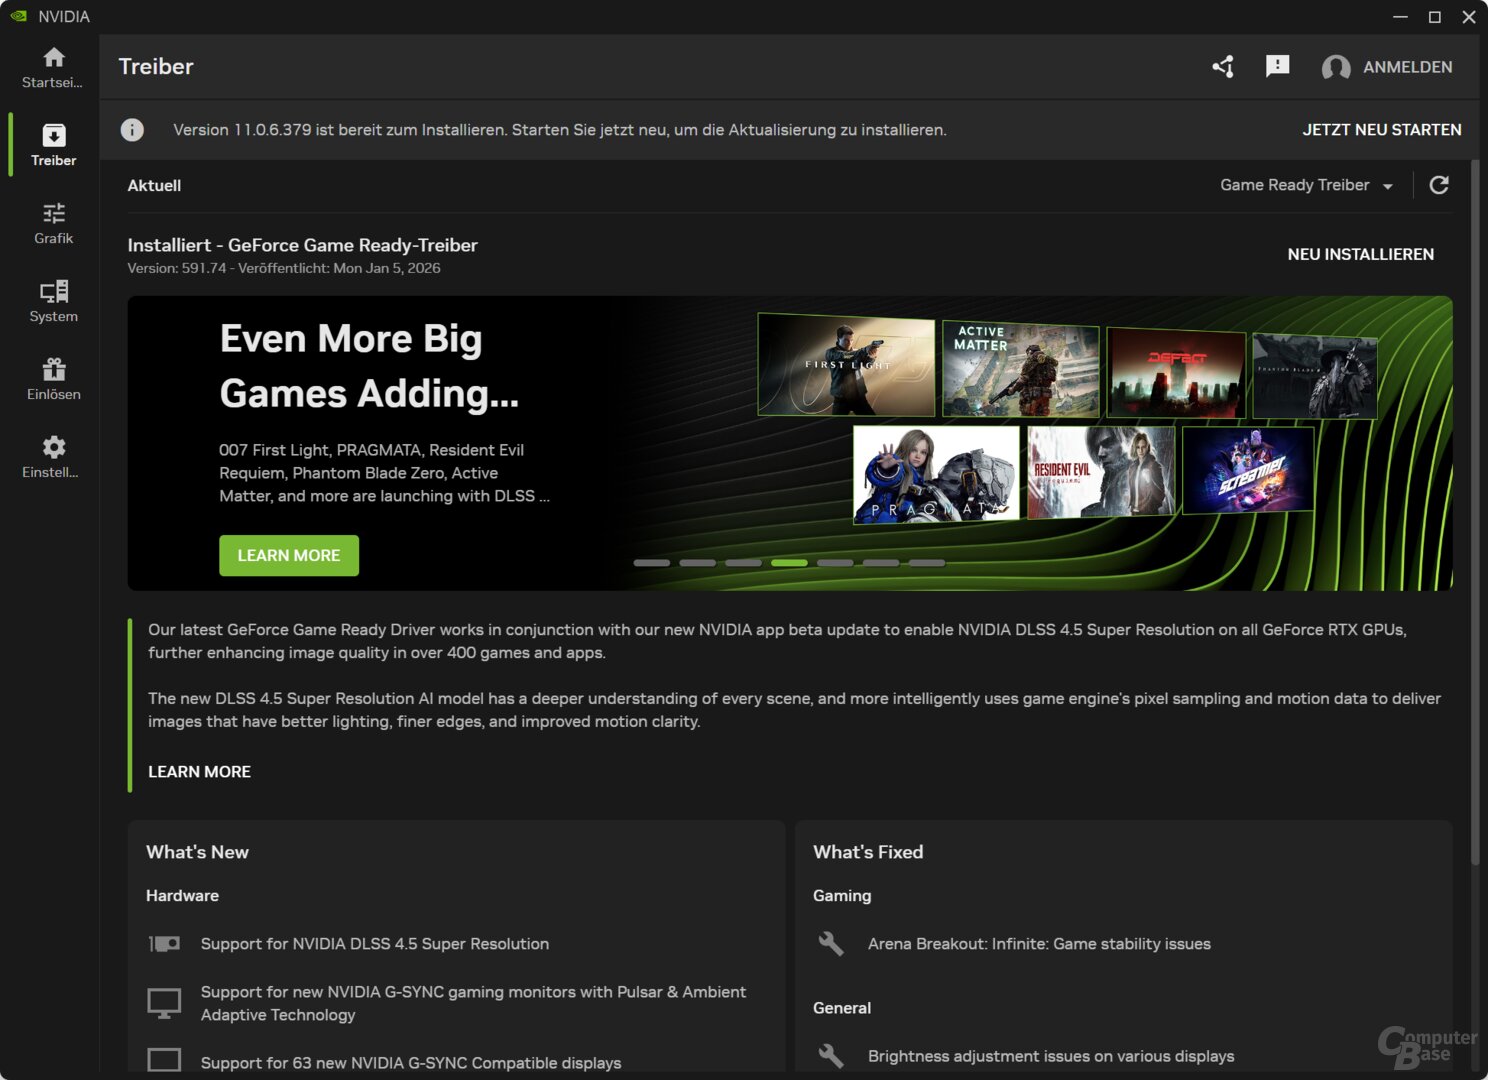Click the vertical scrollbar on the right
This screenshot has height=1080, width=1488.
tap(1474, 500)
